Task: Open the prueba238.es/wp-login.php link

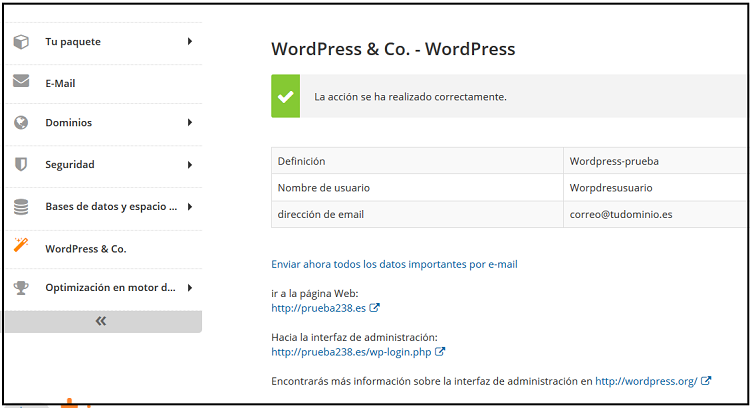Action: (x=351, y=352)
